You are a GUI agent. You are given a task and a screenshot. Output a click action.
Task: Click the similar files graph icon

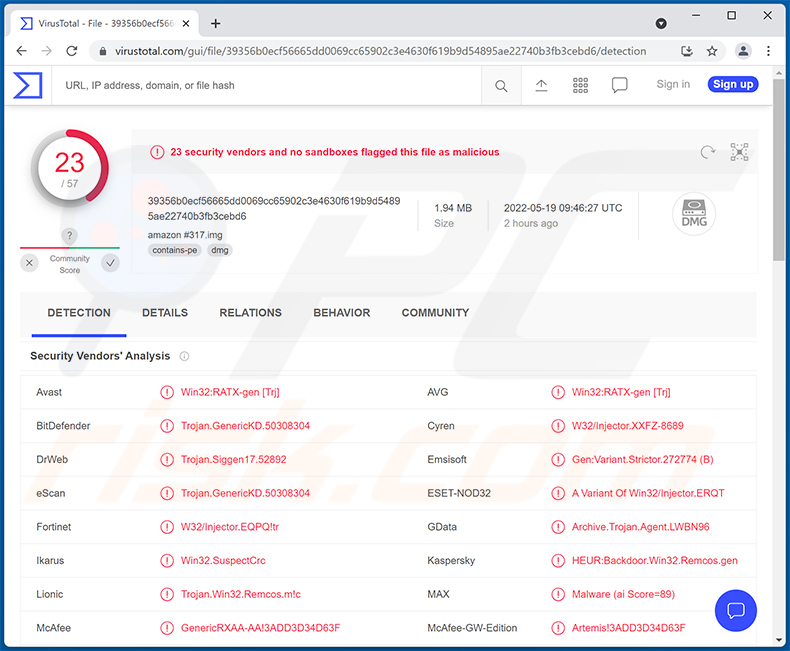click(x=739, y=152)
